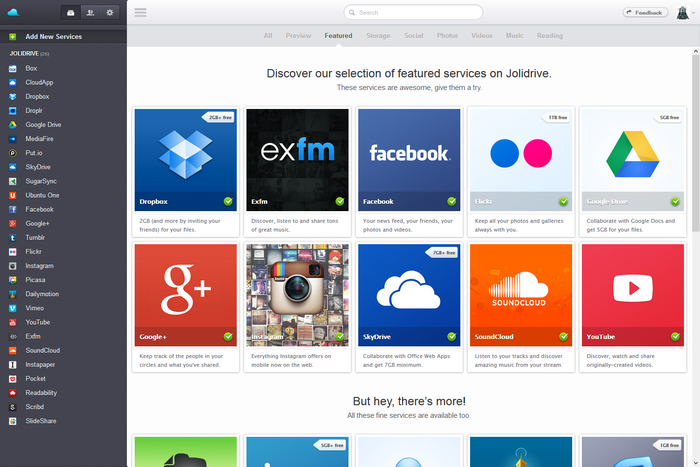Open SlideShare in the sidebar list

(x=41, y=421)
